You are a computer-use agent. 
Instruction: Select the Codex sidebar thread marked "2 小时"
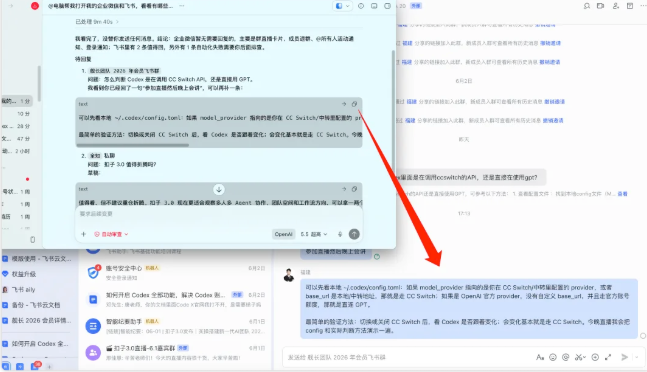(17, 151)
